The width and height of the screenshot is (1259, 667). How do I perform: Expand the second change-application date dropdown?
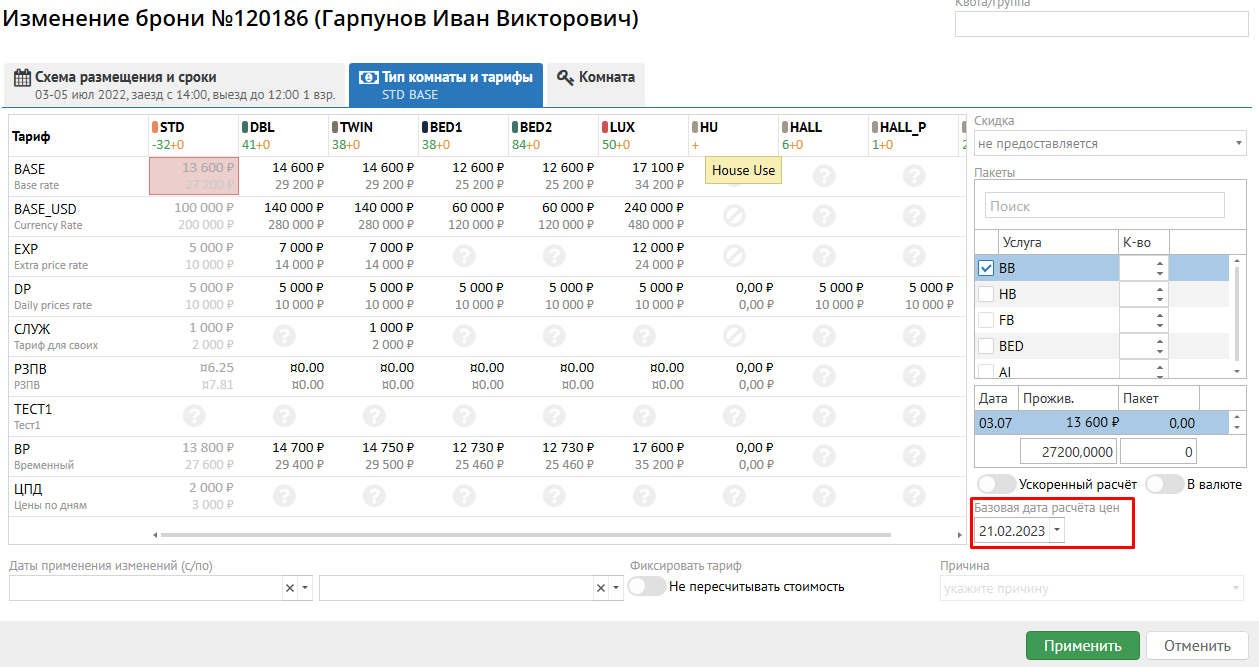tap(614, 588)
